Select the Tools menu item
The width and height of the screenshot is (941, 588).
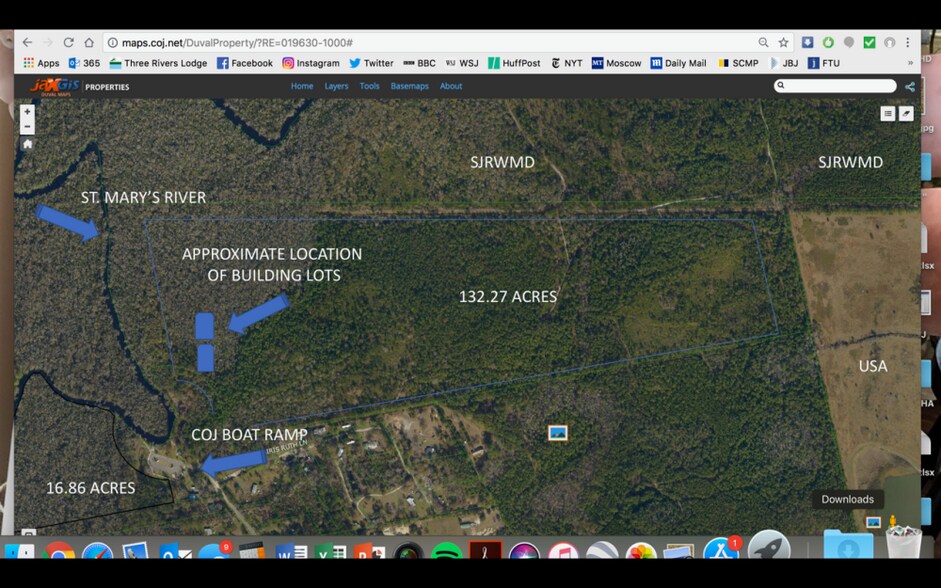pos(369,86)
